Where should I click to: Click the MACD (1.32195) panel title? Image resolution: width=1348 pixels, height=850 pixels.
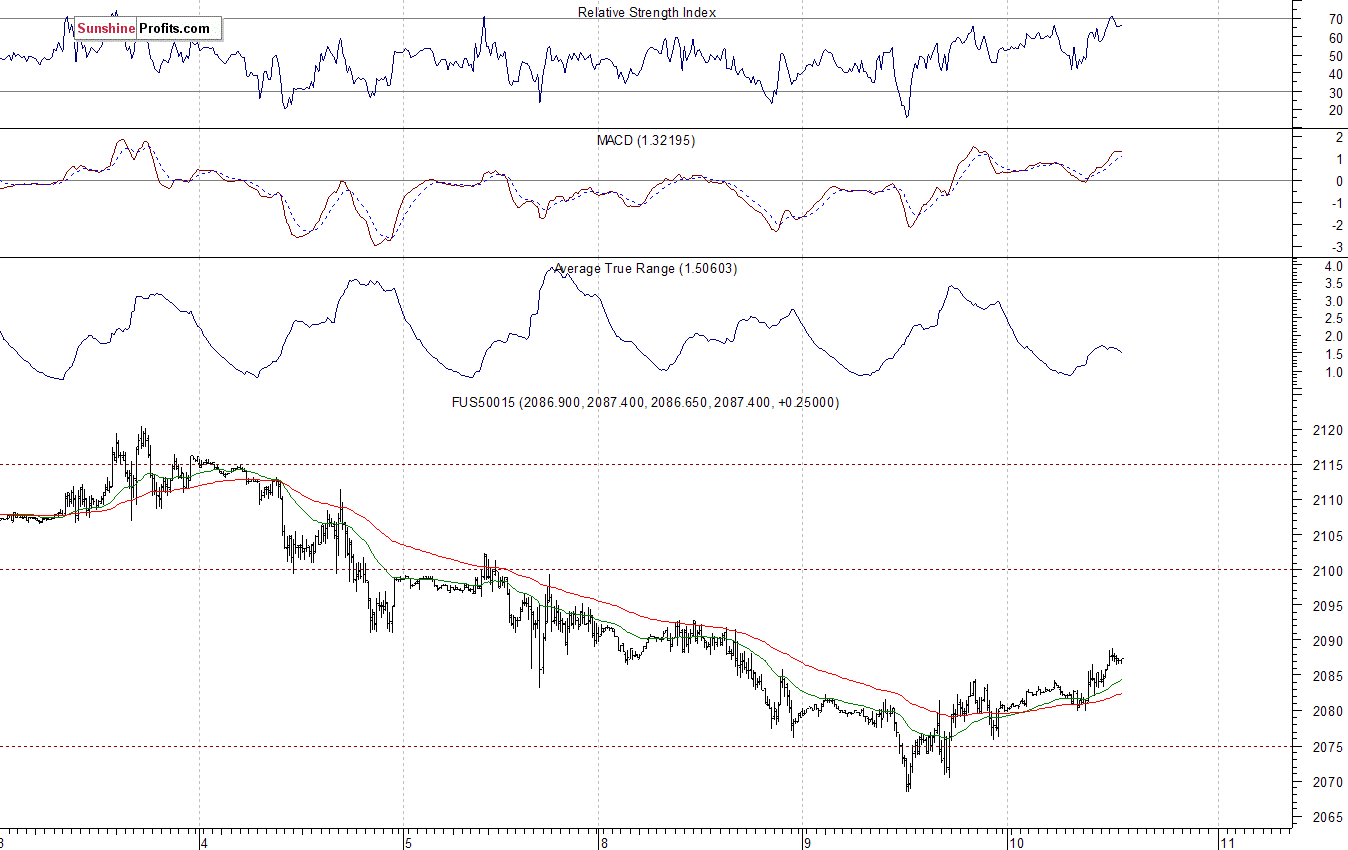tap(646, 140)
